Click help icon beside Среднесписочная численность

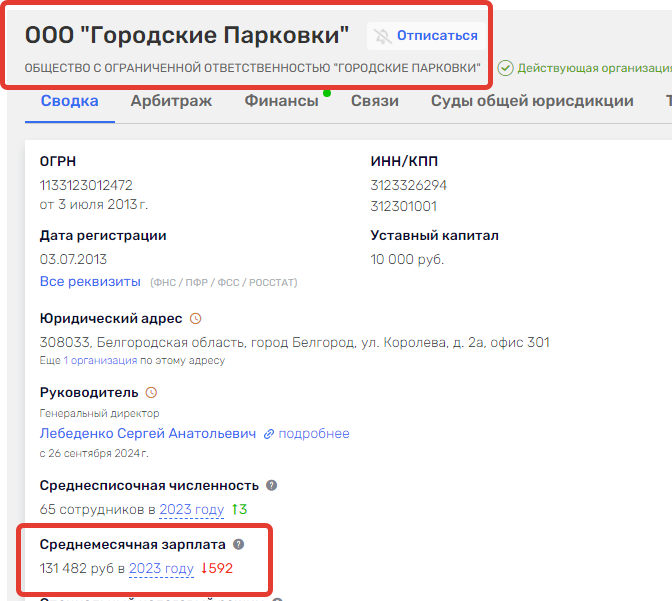271,486
